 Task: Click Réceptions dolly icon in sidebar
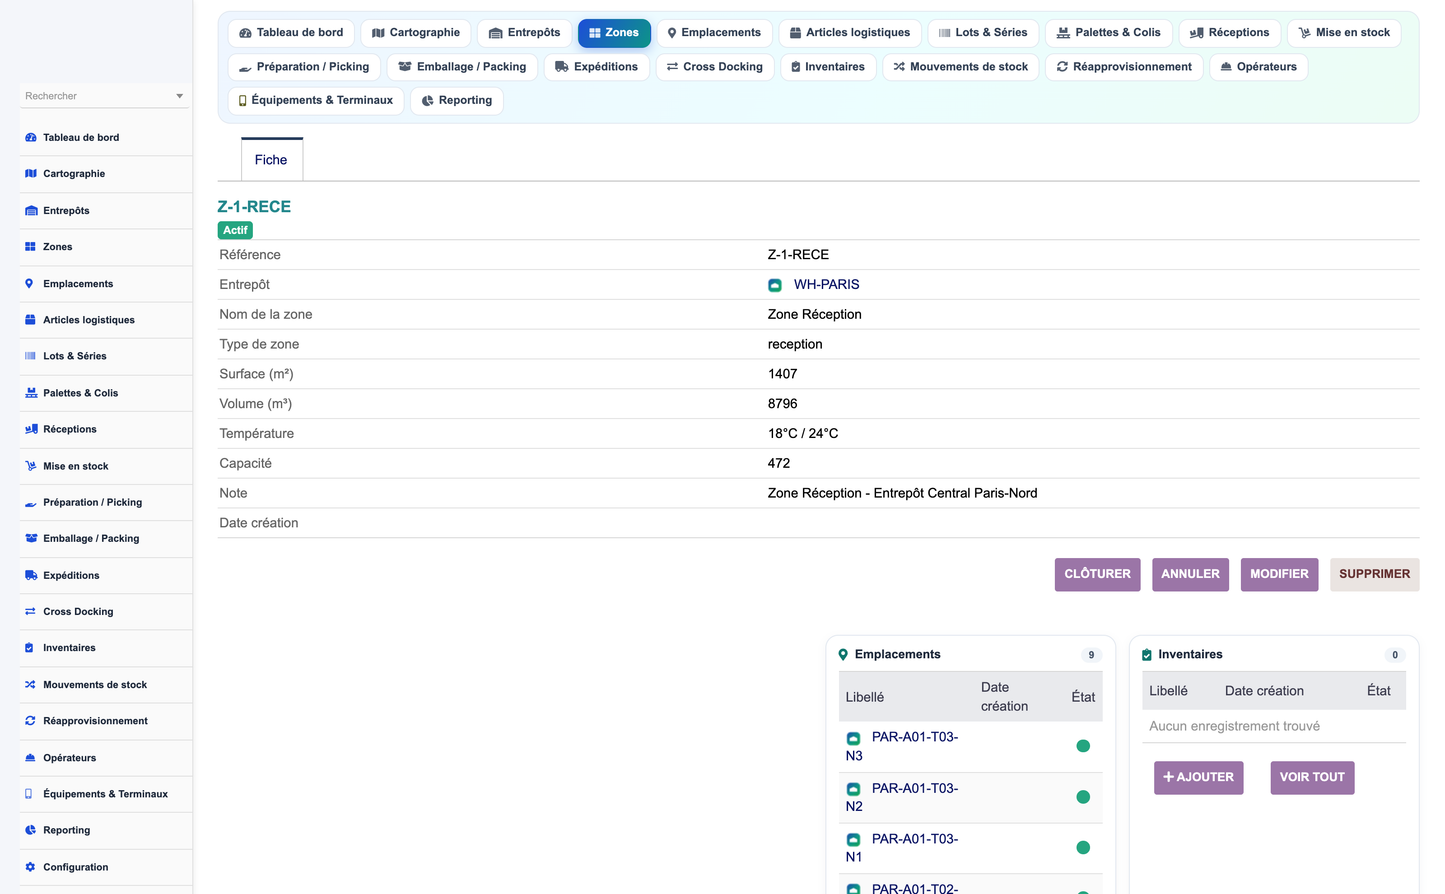[31, 429]
